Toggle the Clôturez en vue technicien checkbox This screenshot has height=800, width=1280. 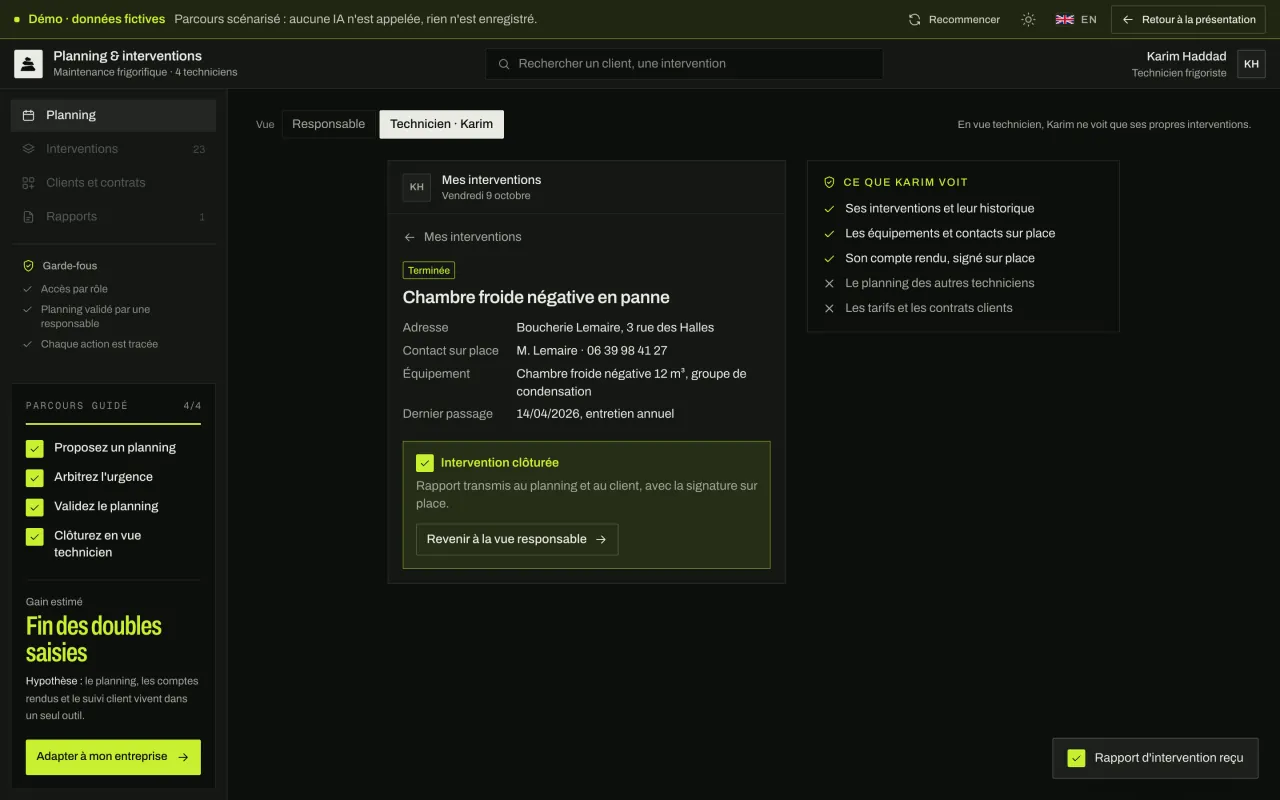pos(35,536)
